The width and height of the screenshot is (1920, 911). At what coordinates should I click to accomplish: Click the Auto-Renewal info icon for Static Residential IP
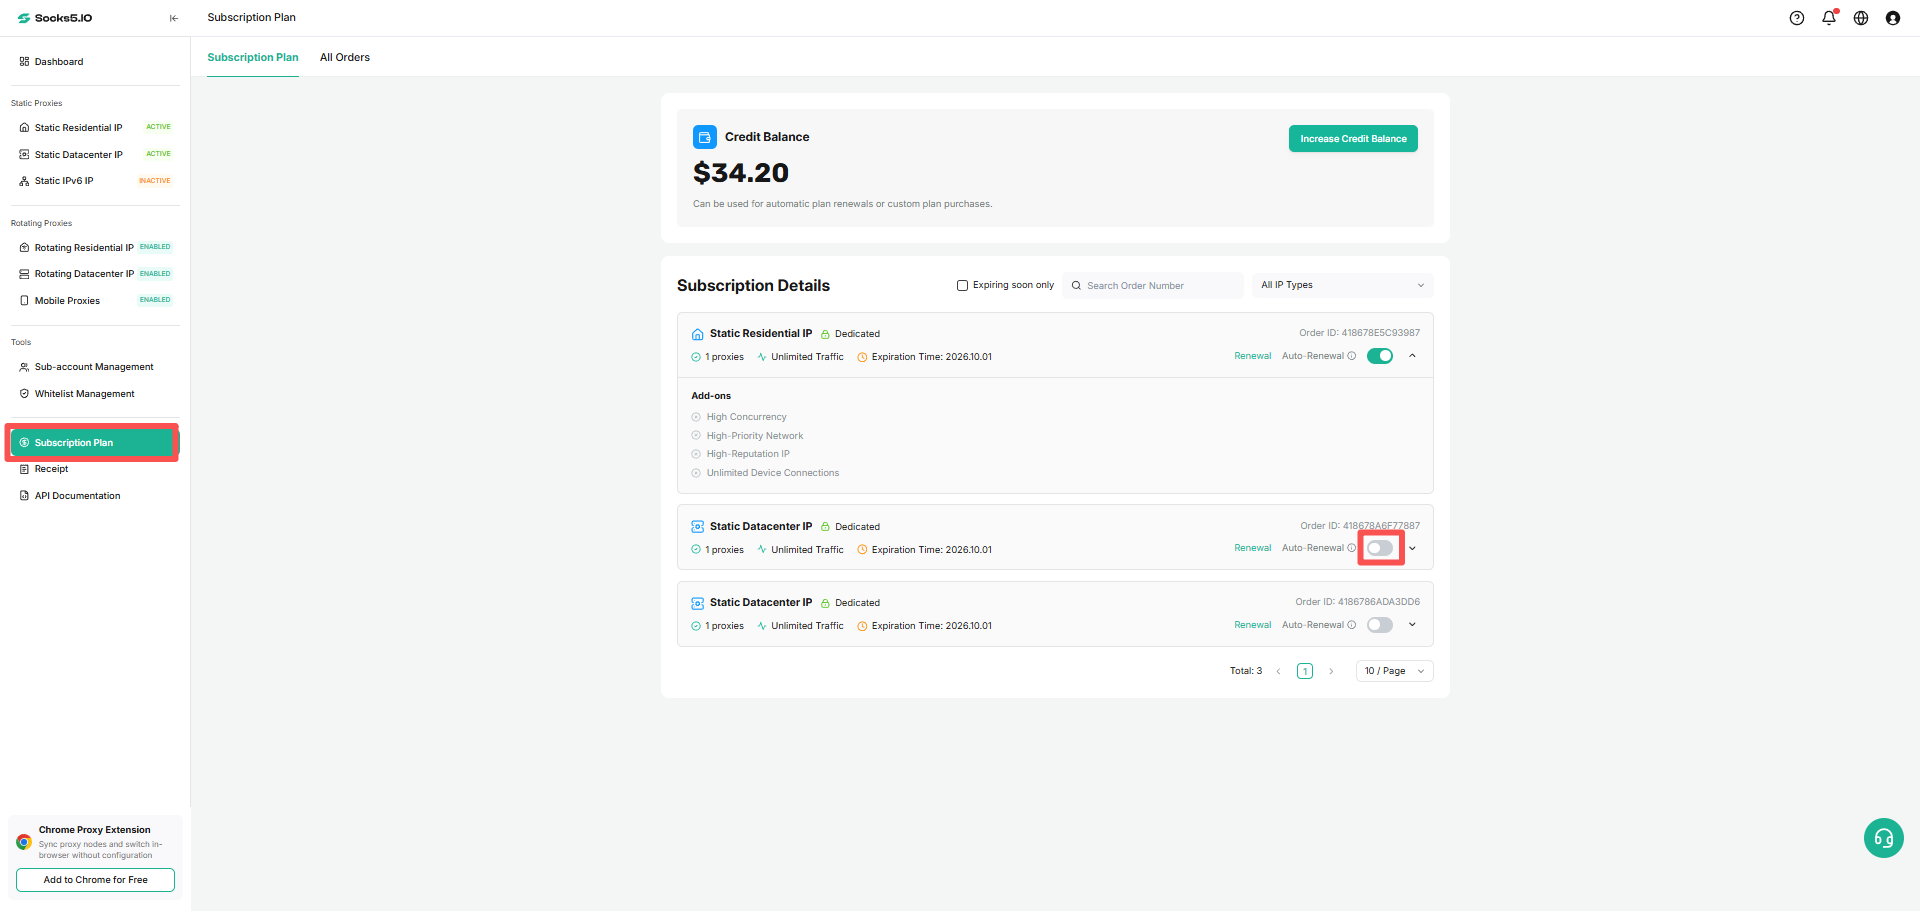pos(1352,356)
